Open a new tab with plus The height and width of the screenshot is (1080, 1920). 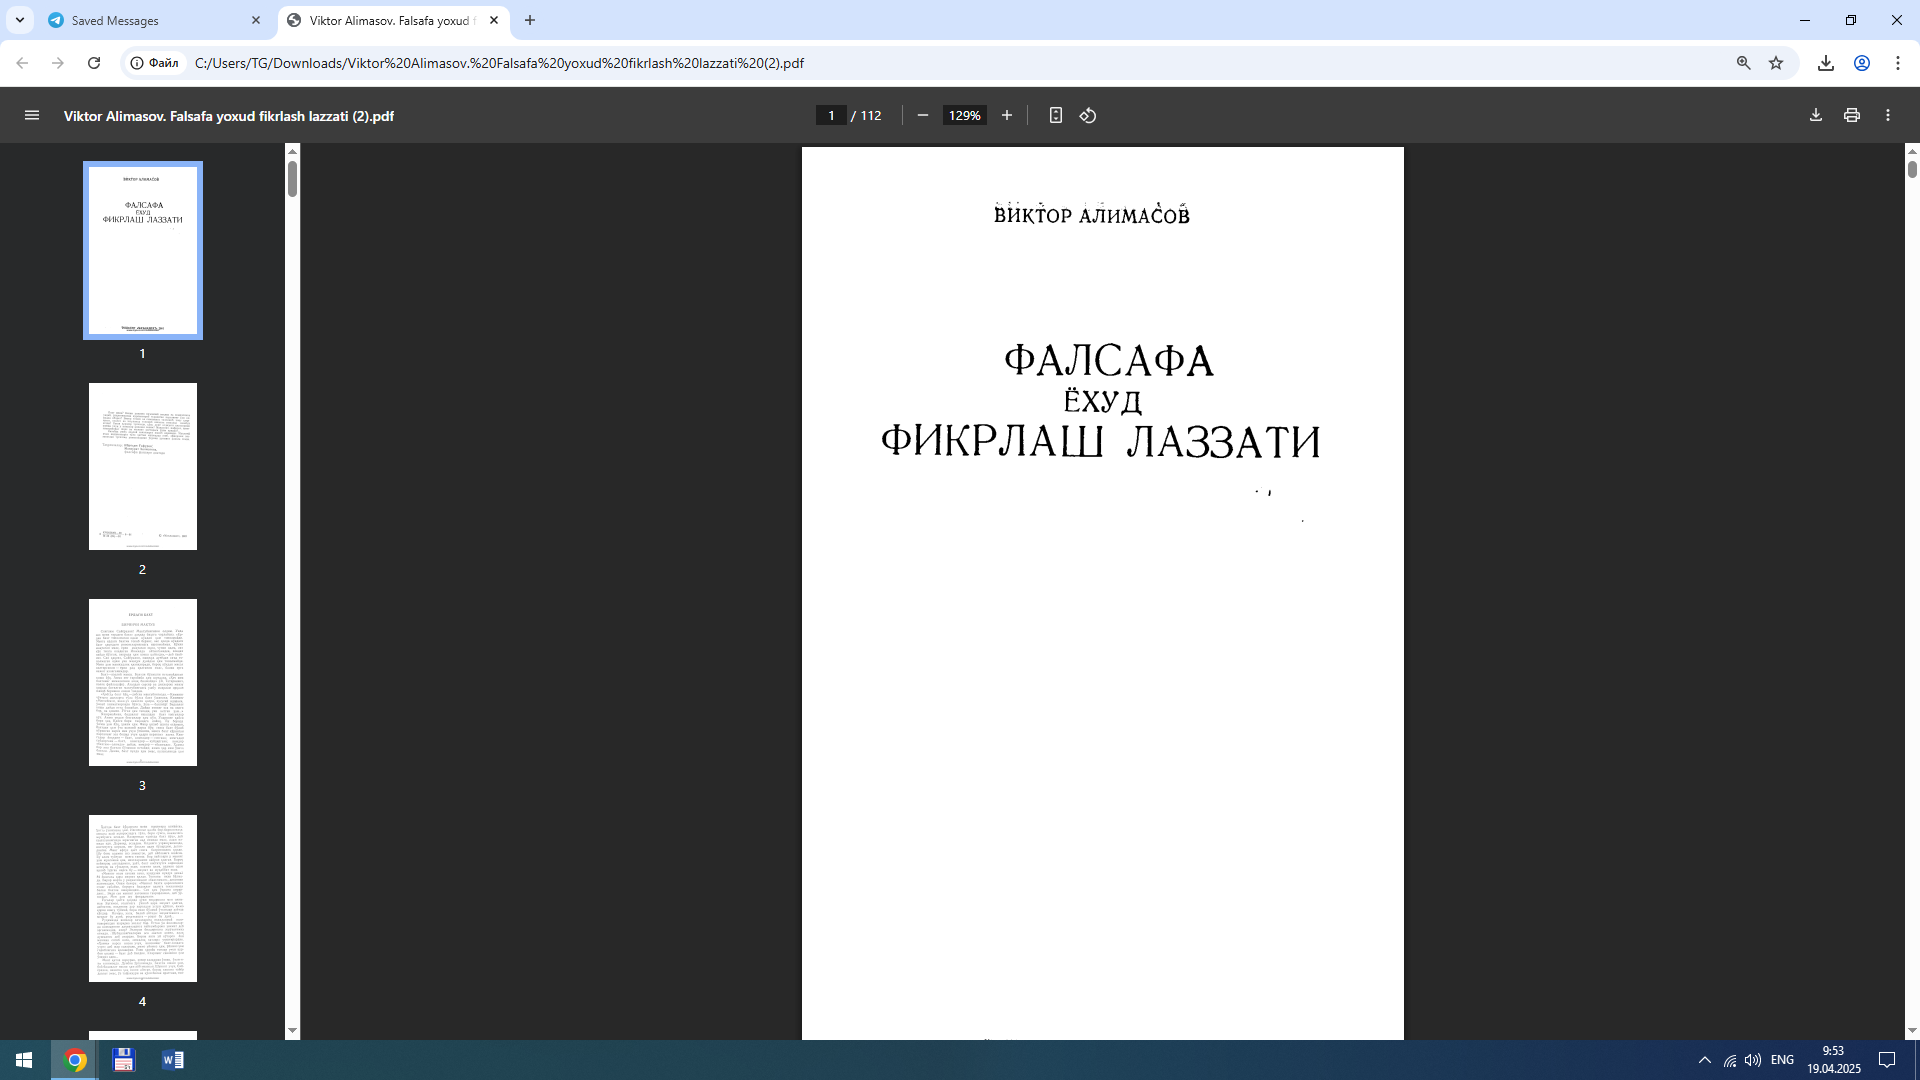(x=530, y=20)
